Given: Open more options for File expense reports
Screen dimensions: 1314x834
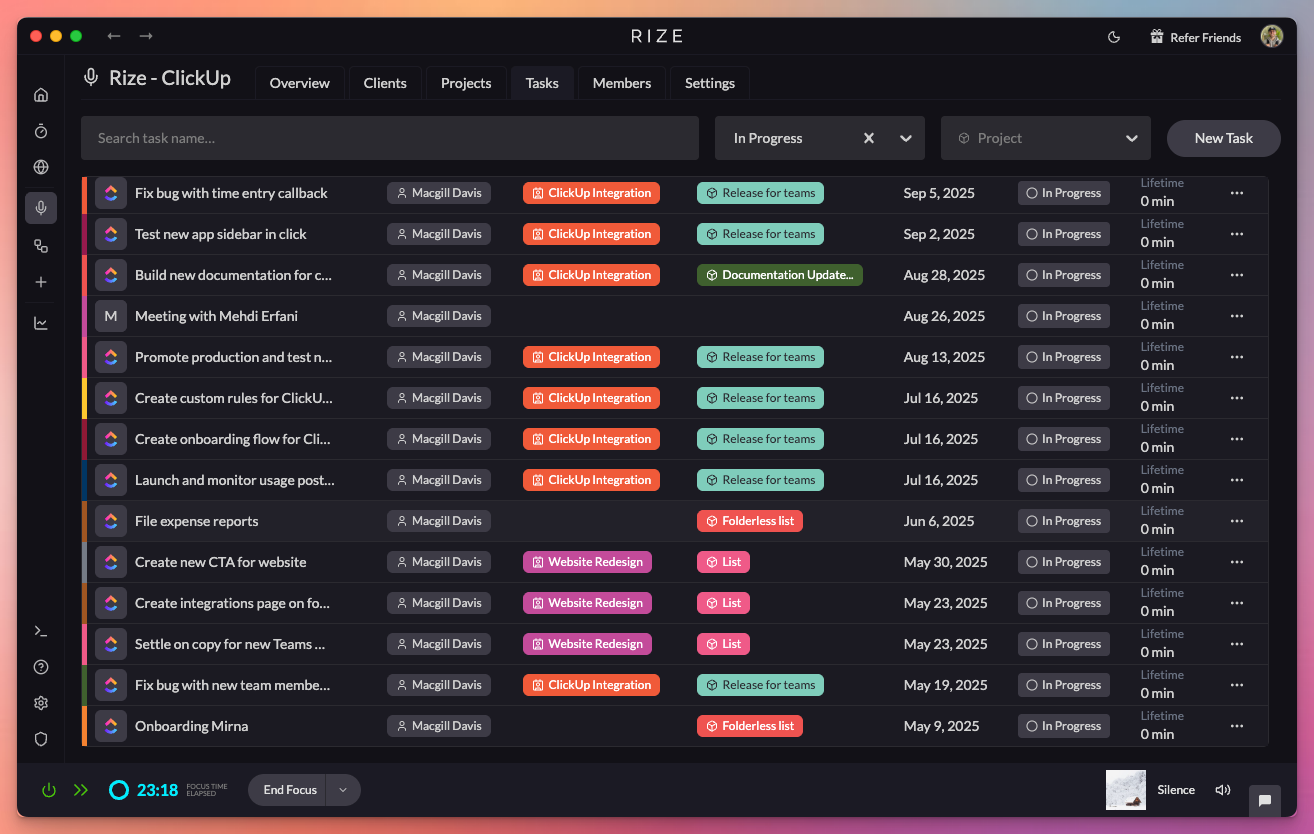Looking at the screenshot, I should point(1237,521).
